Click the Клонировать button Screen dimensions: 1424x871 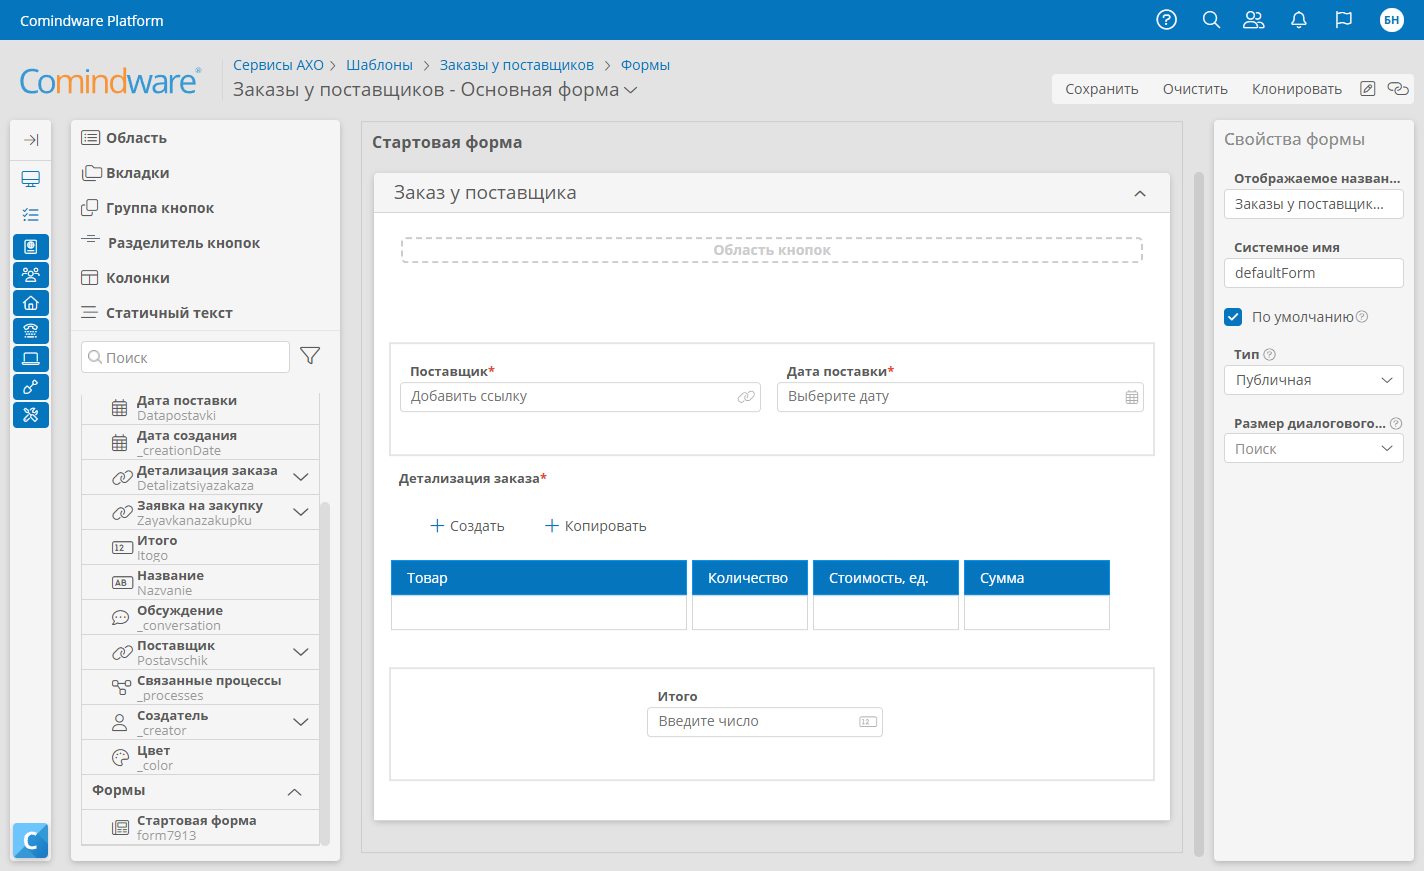tap(1297, 89)
